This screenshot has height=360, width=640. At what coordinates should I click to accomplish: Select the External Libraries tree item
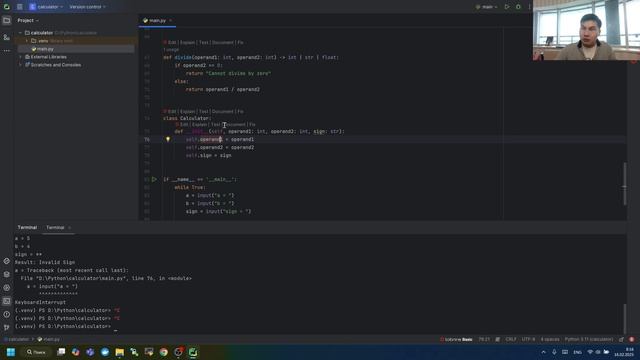point(48,57)
